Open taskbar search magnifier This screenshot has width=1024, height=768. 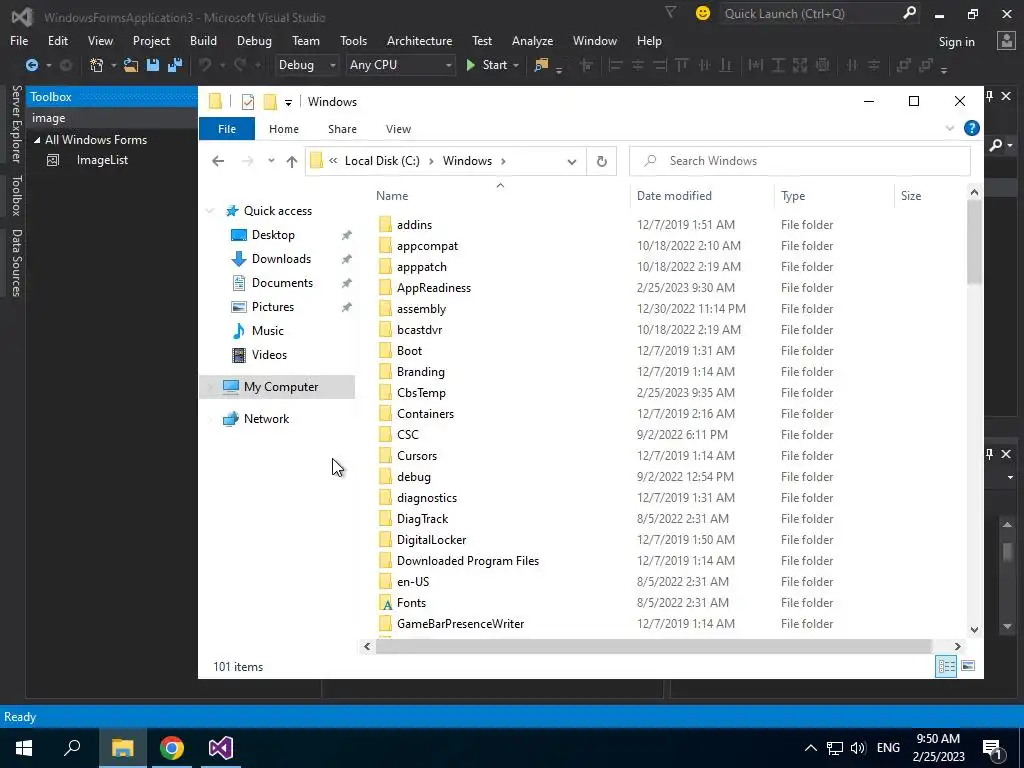coord(72,748)
